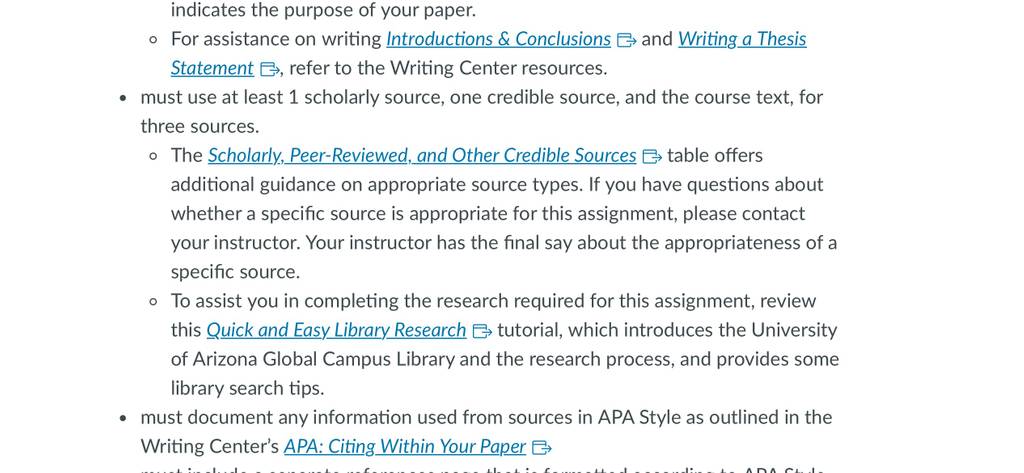Open the Introductions & Conclusions link

pyautogui.click(x=498, y=39)
